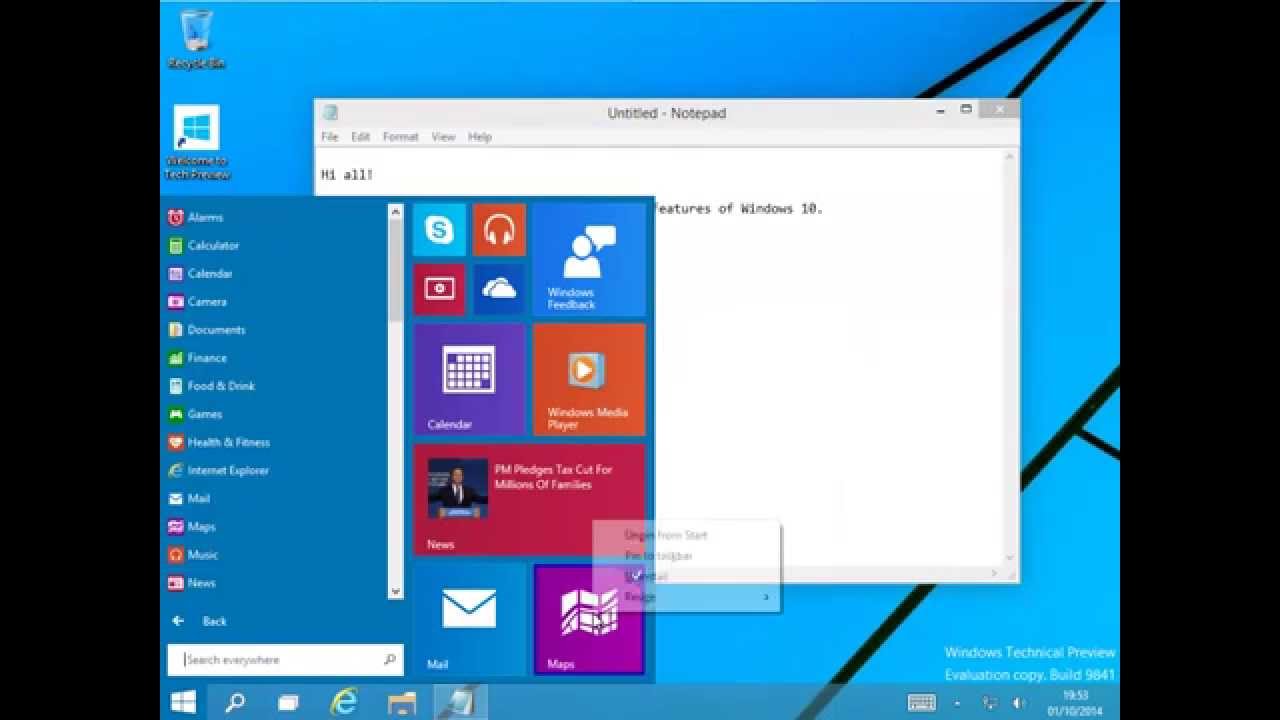This screenshot has width=1280, height=720.
Task: Click the apps list scrollbar down arrow
Action: (395, 591)
